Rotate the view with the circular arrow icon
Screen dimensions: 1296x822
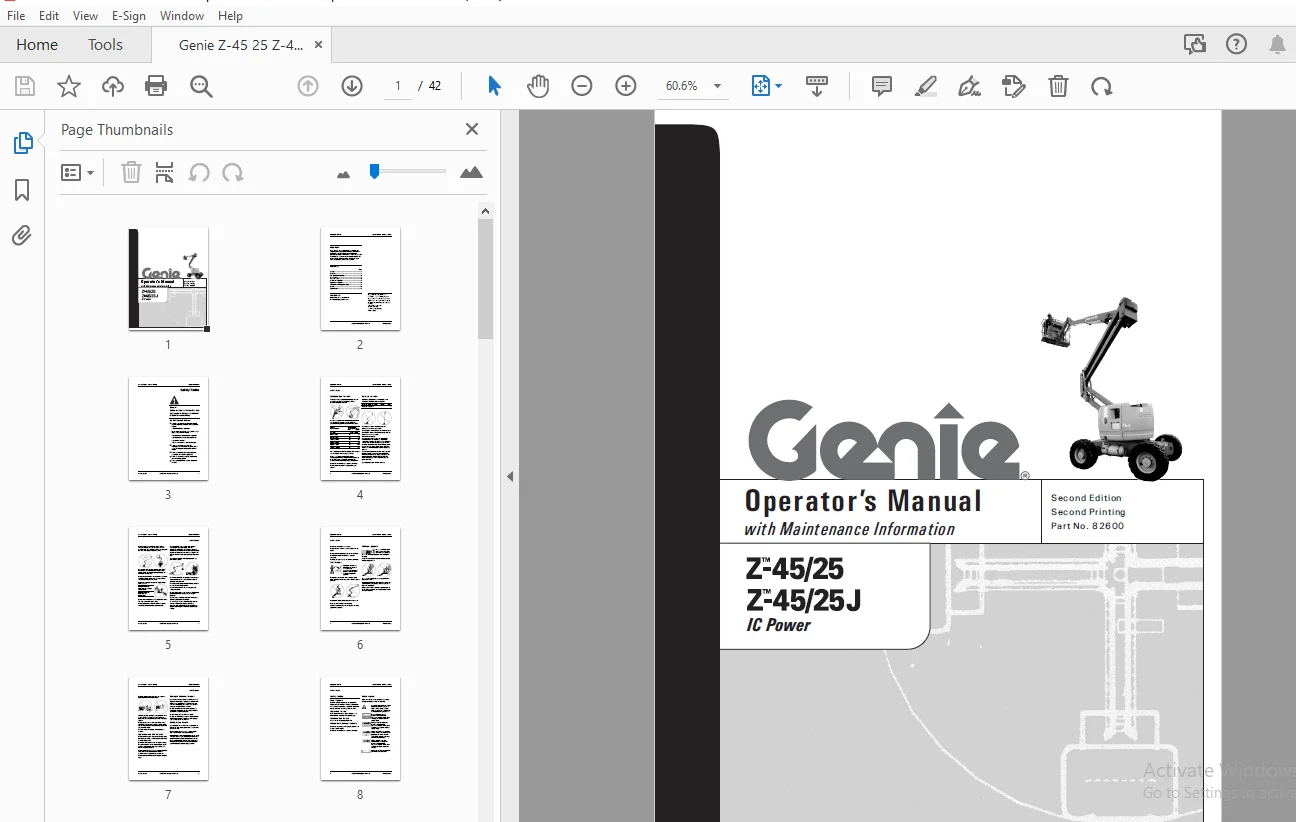[1102, 86]
